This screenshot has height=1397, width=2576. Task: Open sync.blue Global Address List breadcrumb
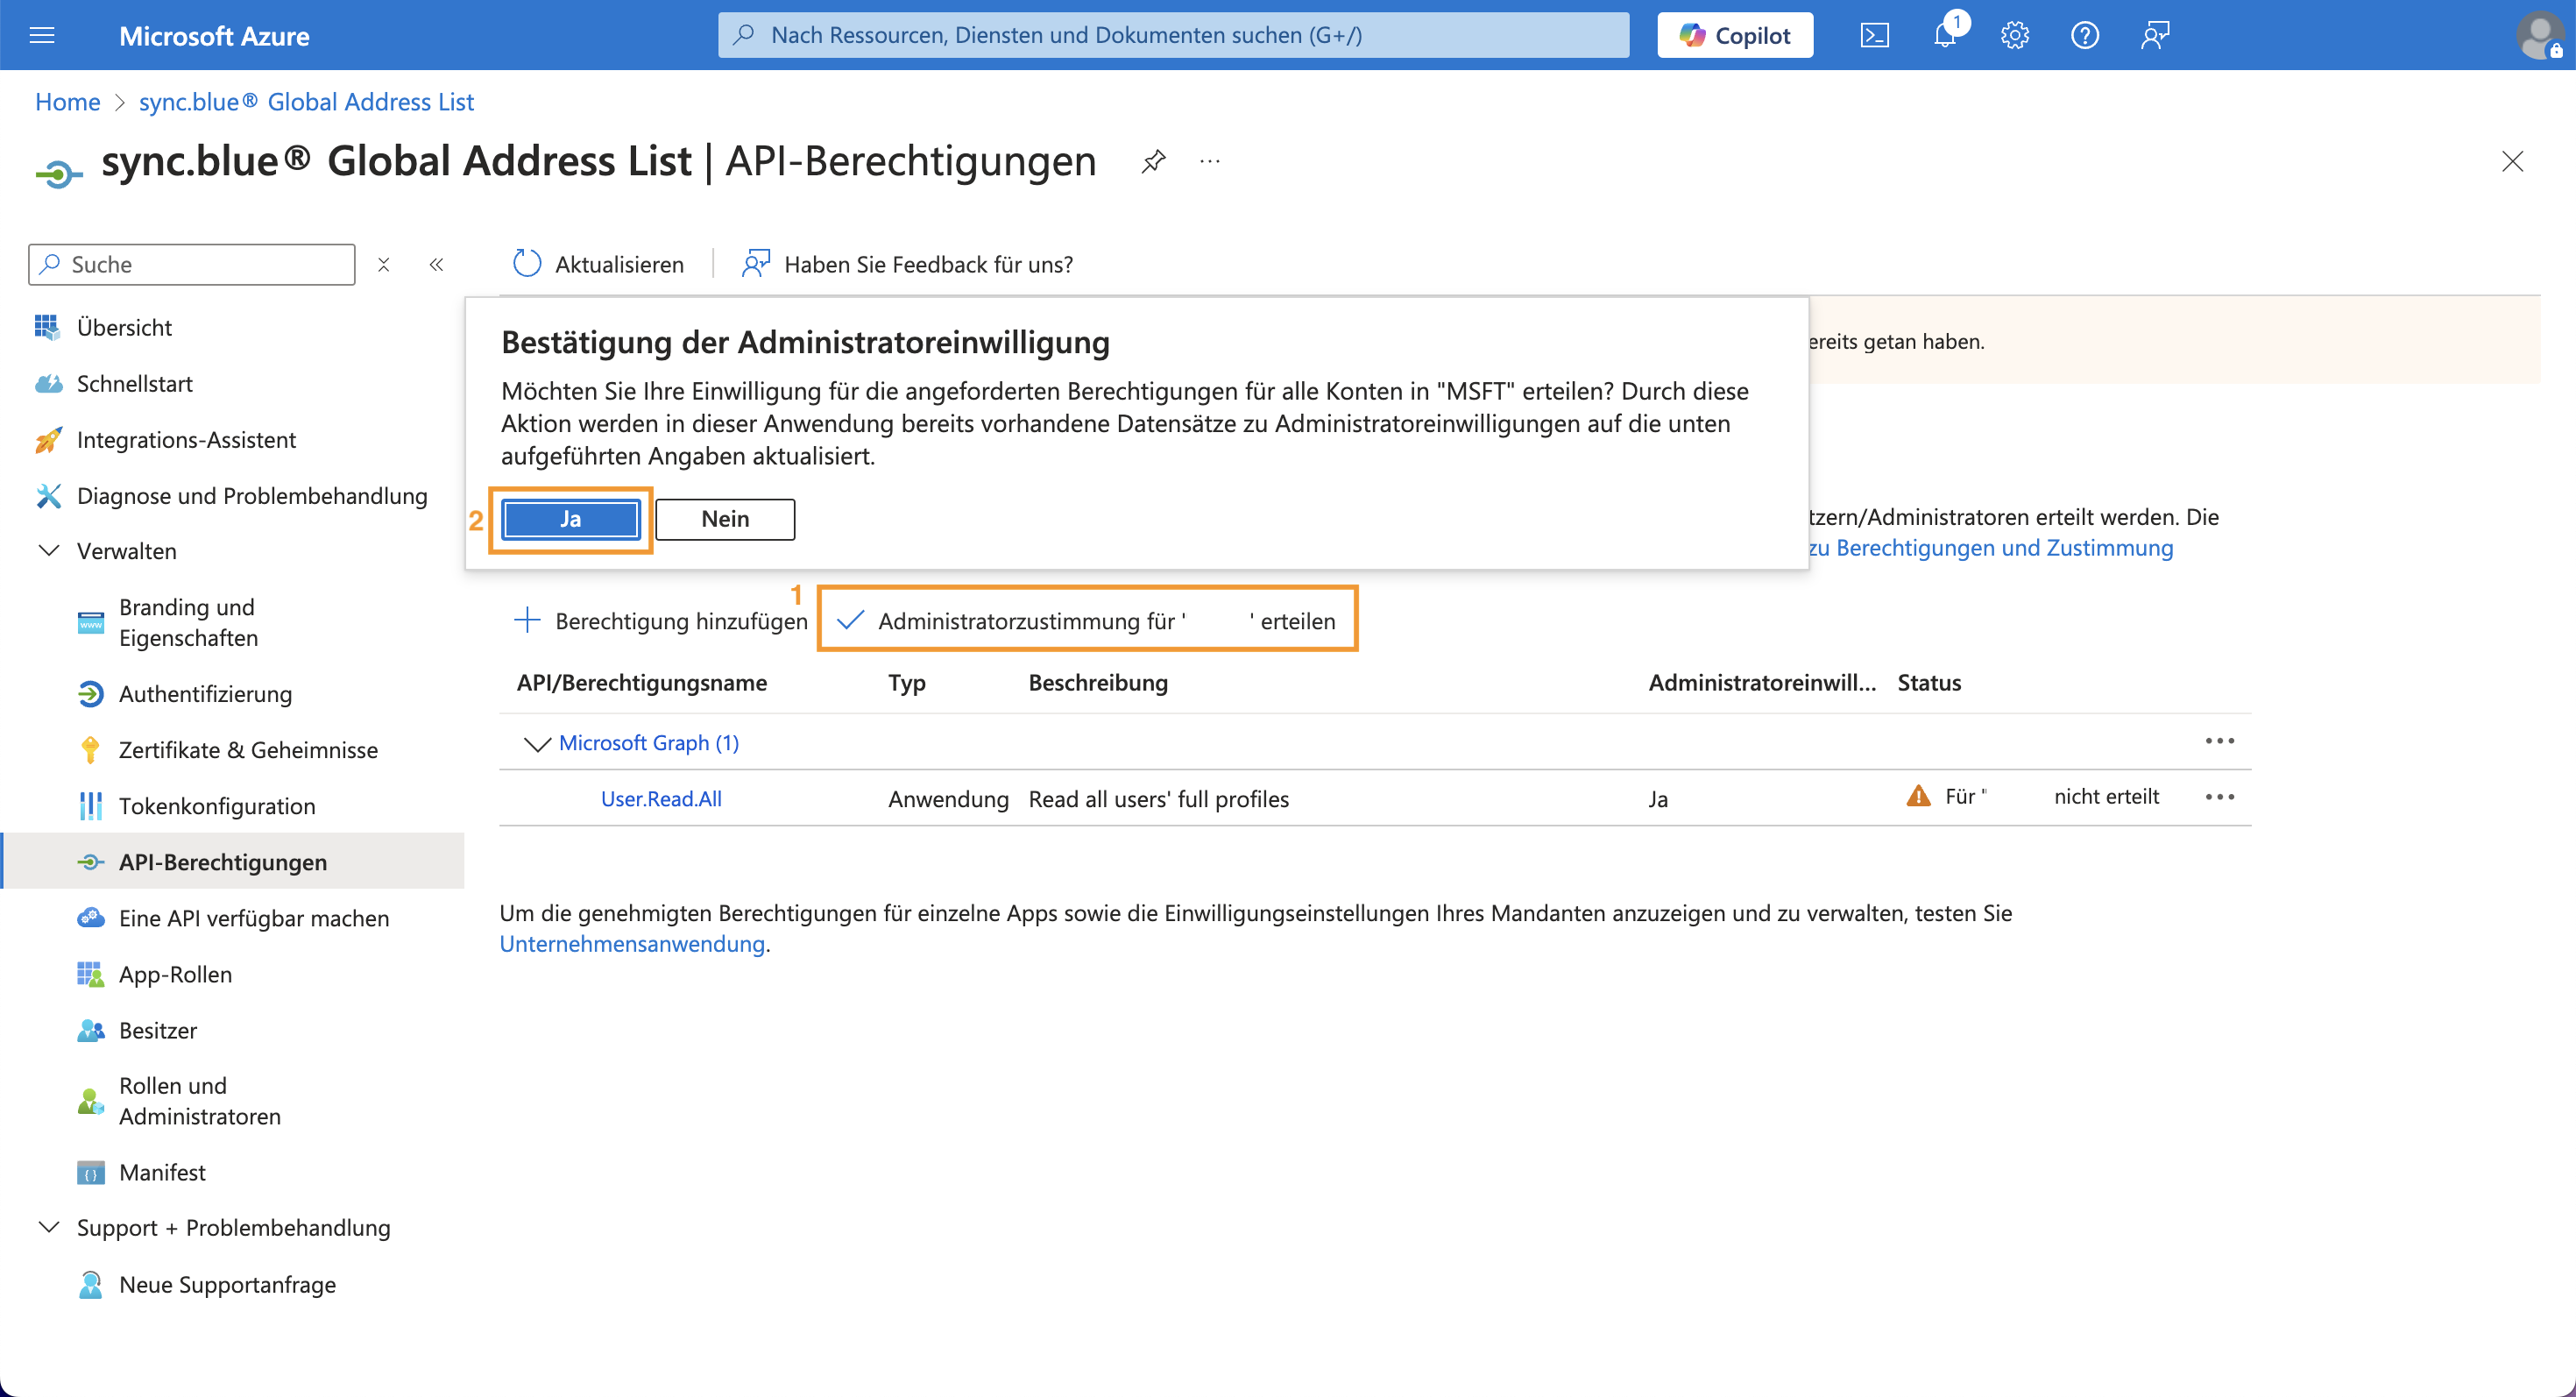306,102
